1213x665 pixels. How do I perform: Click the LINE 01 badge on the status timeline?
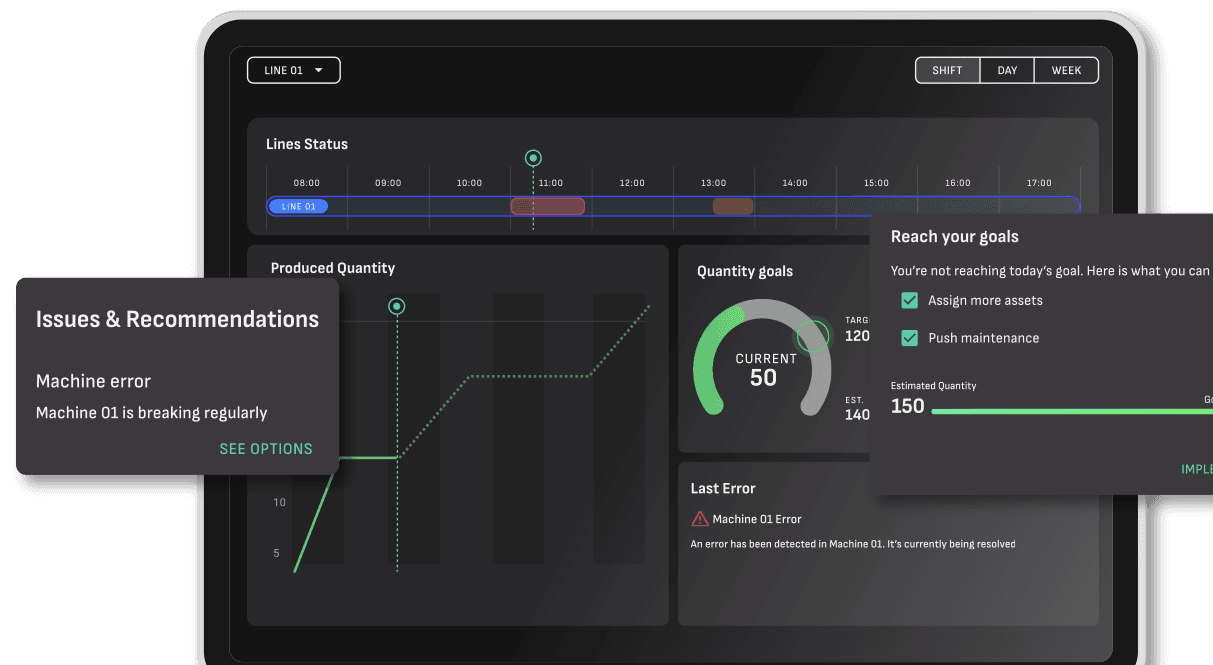[x=298, y=206]
